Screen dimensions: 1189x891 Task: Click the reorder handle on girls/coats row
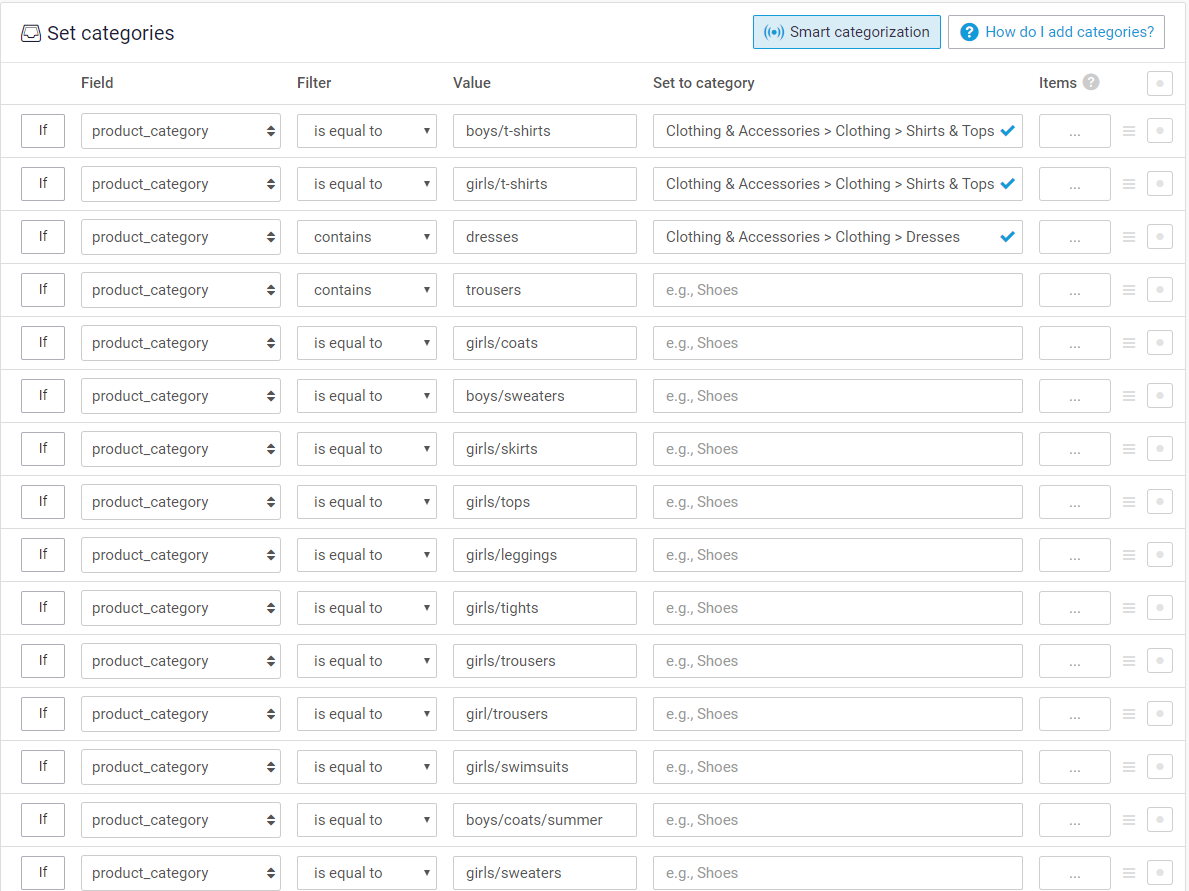coord(1129,344)
